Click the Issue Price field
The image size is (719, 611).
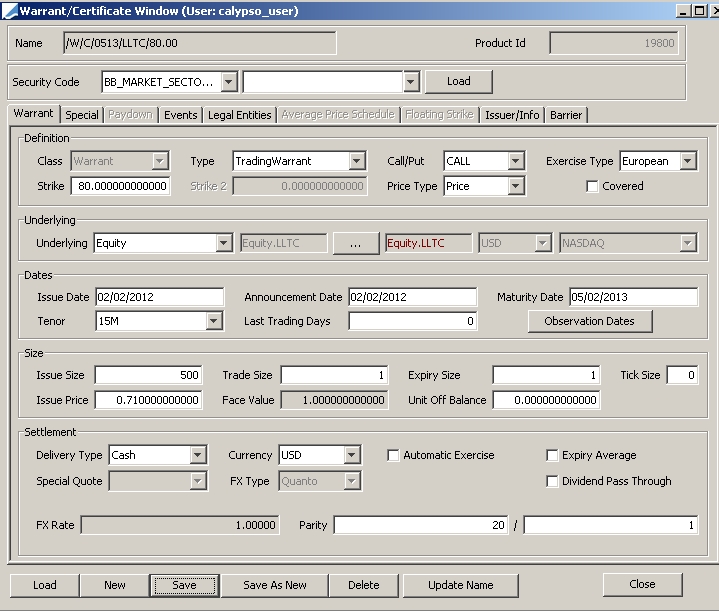pyautogui.click(x=148, y=400)
